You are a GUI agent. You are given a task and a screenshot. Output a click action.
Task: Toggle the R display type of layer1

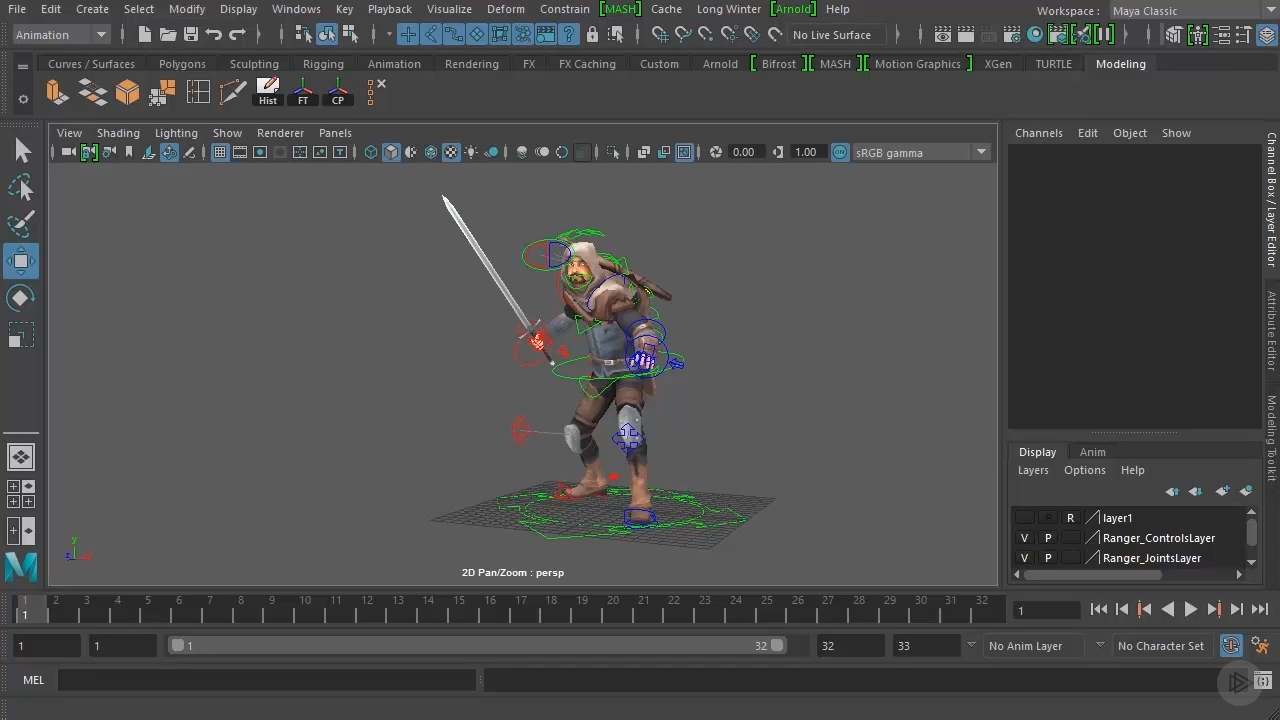click(1070, 518)
